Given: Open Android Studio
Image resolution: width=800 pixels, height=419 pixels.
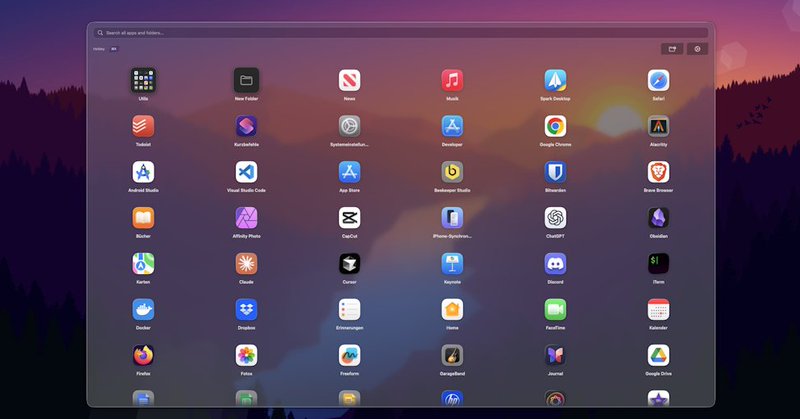Looking at the screenshot, I should pyautogui.click(x=143, y=172).
